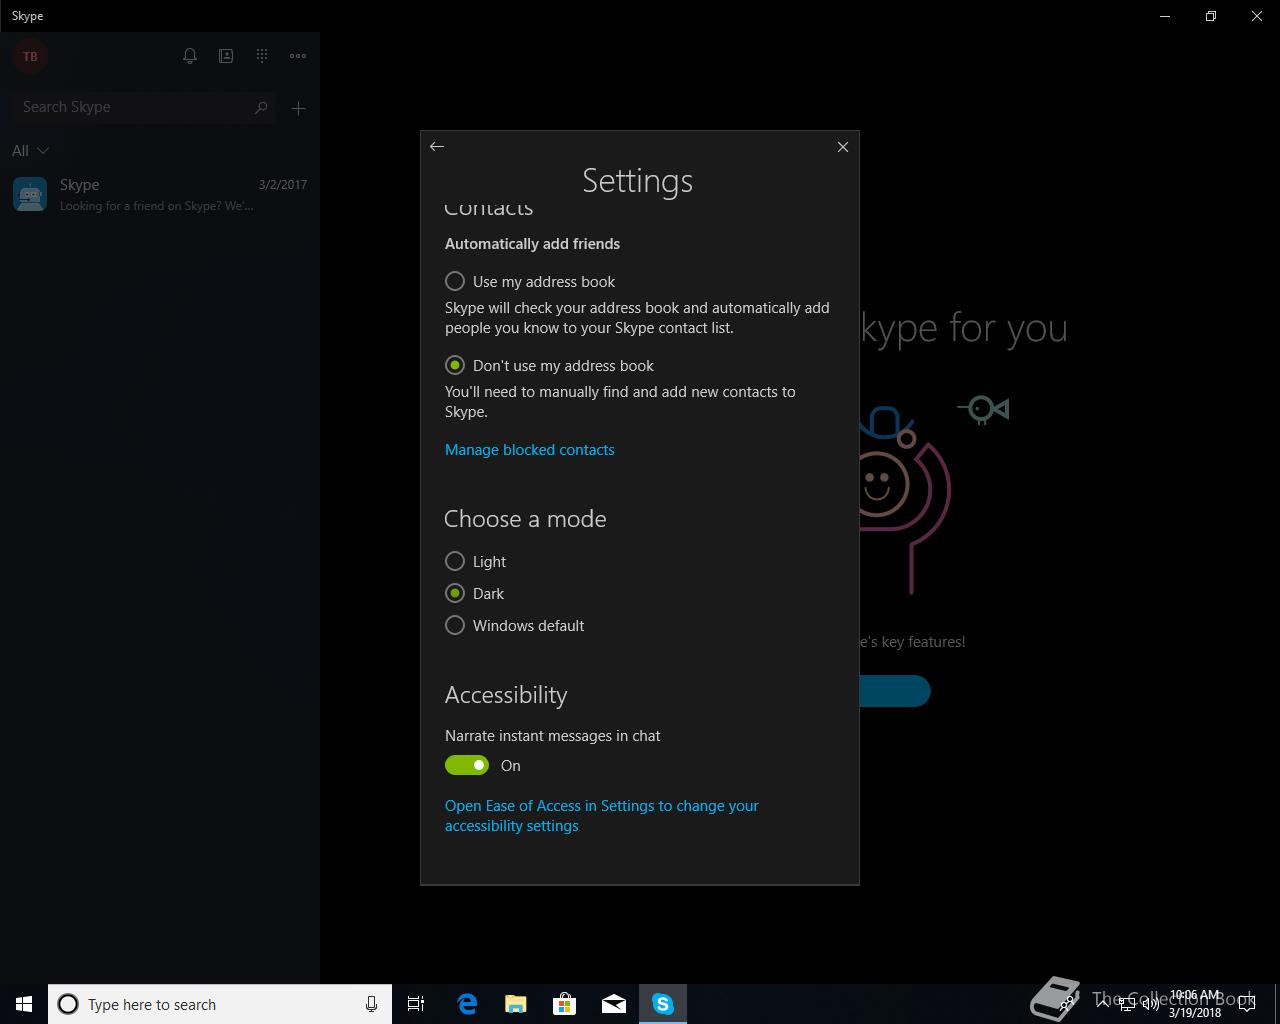This screenshot has width=1280, height=1024.
Task: Launch Microsoft Edge from the taskbar
Action: coord(467,1004)
